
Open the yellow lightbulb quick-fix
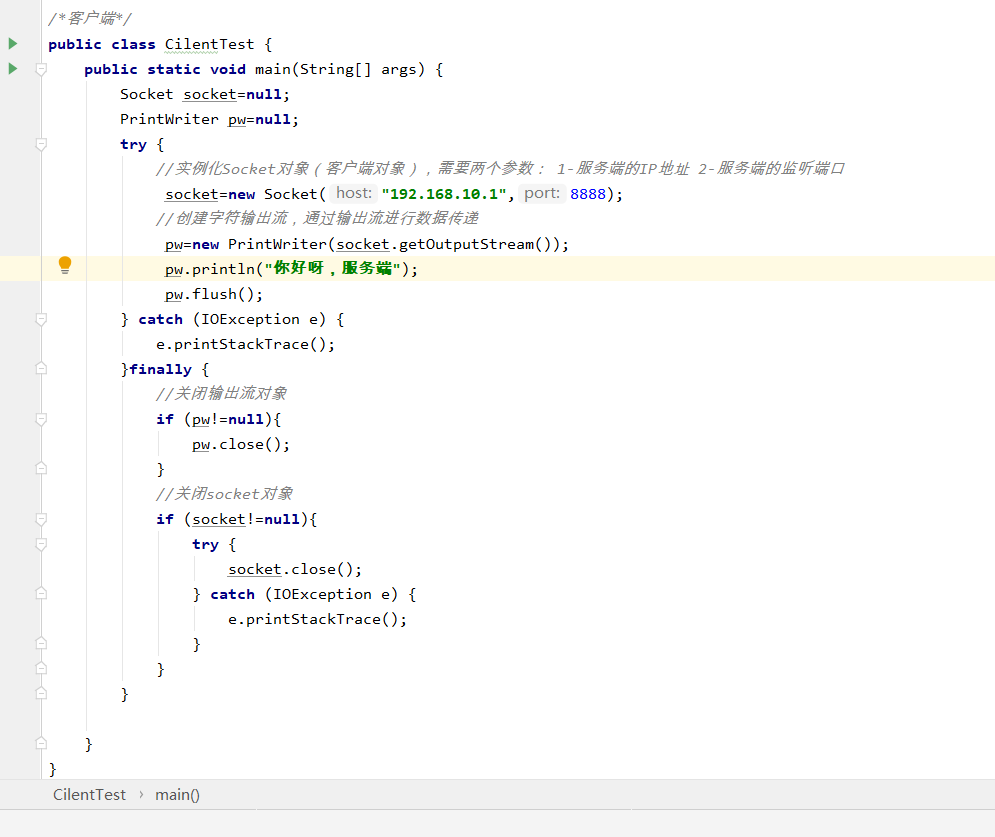pos(65,265)
